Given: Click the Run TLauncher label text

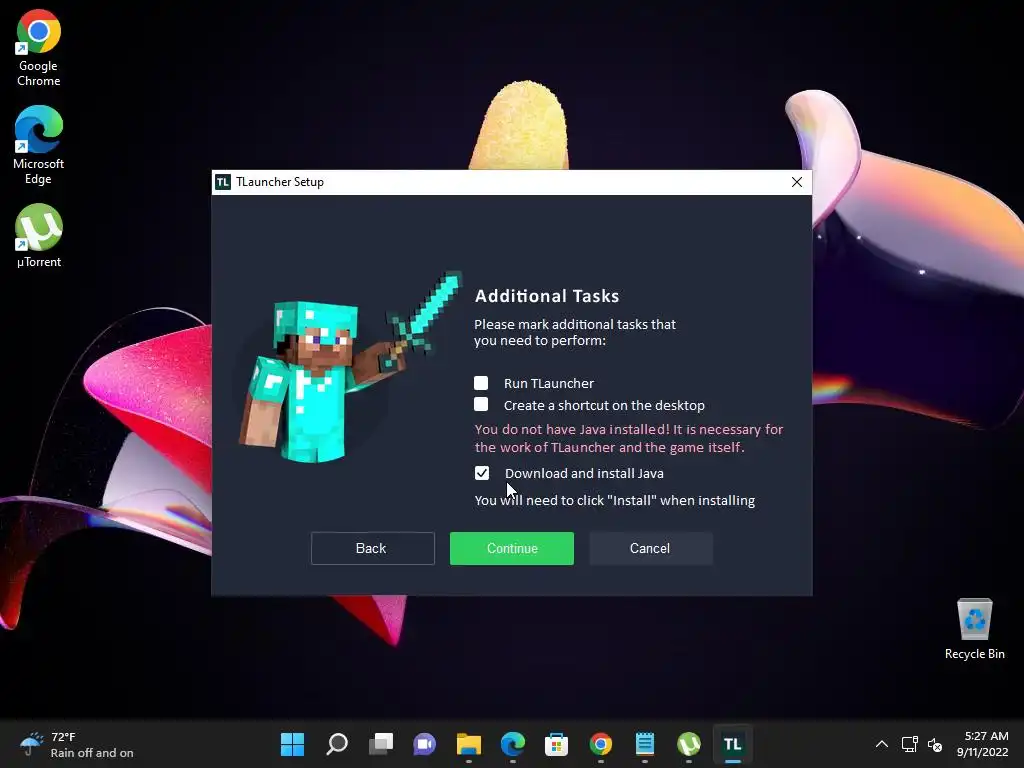Looking at the screenshot, I should 549,383.
